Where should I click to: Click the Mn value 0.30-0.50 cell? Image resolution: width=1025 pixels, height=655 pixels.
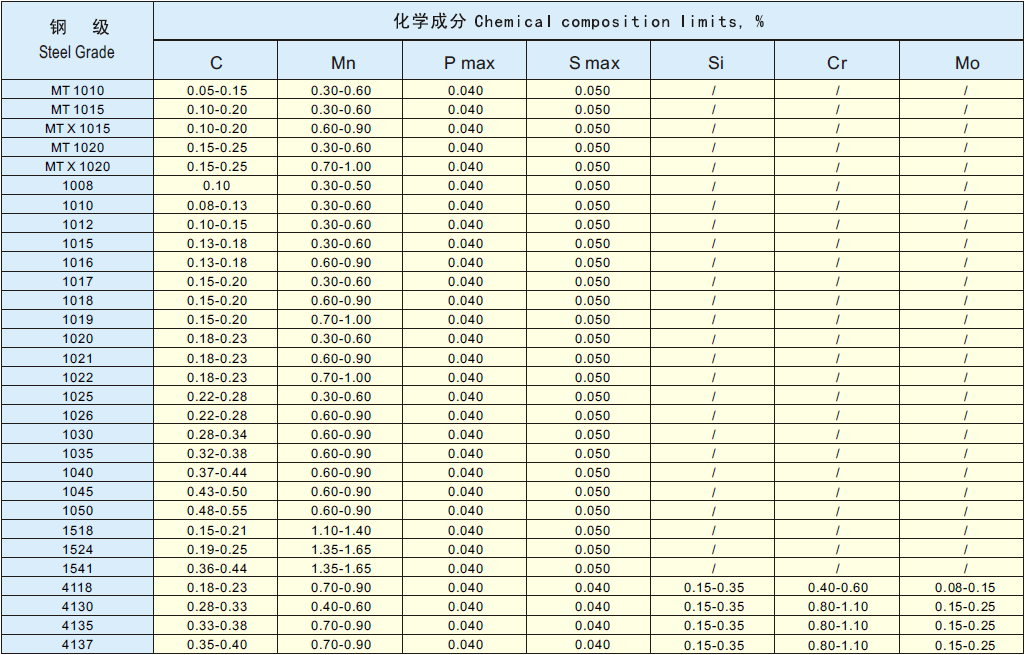[x=340, y=186]
